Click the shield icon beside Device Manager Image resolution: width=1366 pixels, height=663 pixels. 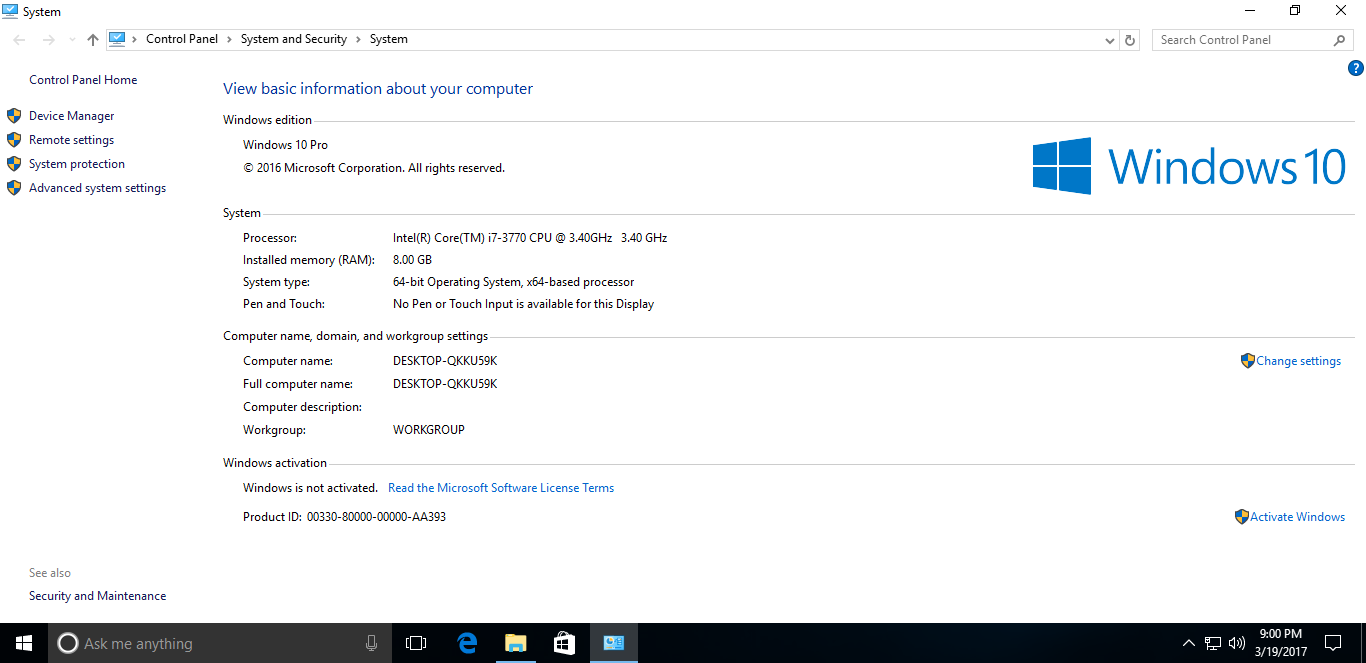coord(14,116)
